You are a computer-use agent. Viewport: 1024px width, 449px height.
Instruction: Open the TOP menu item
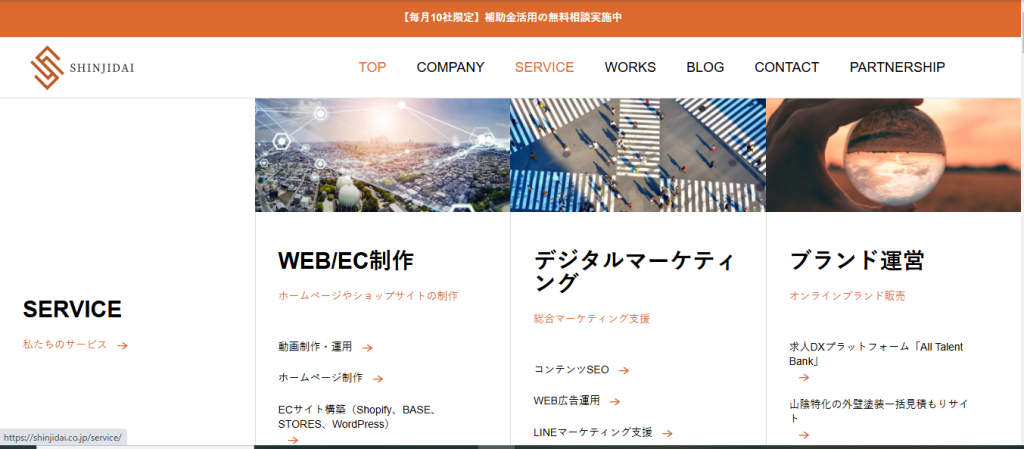click(x=372, y=67)
